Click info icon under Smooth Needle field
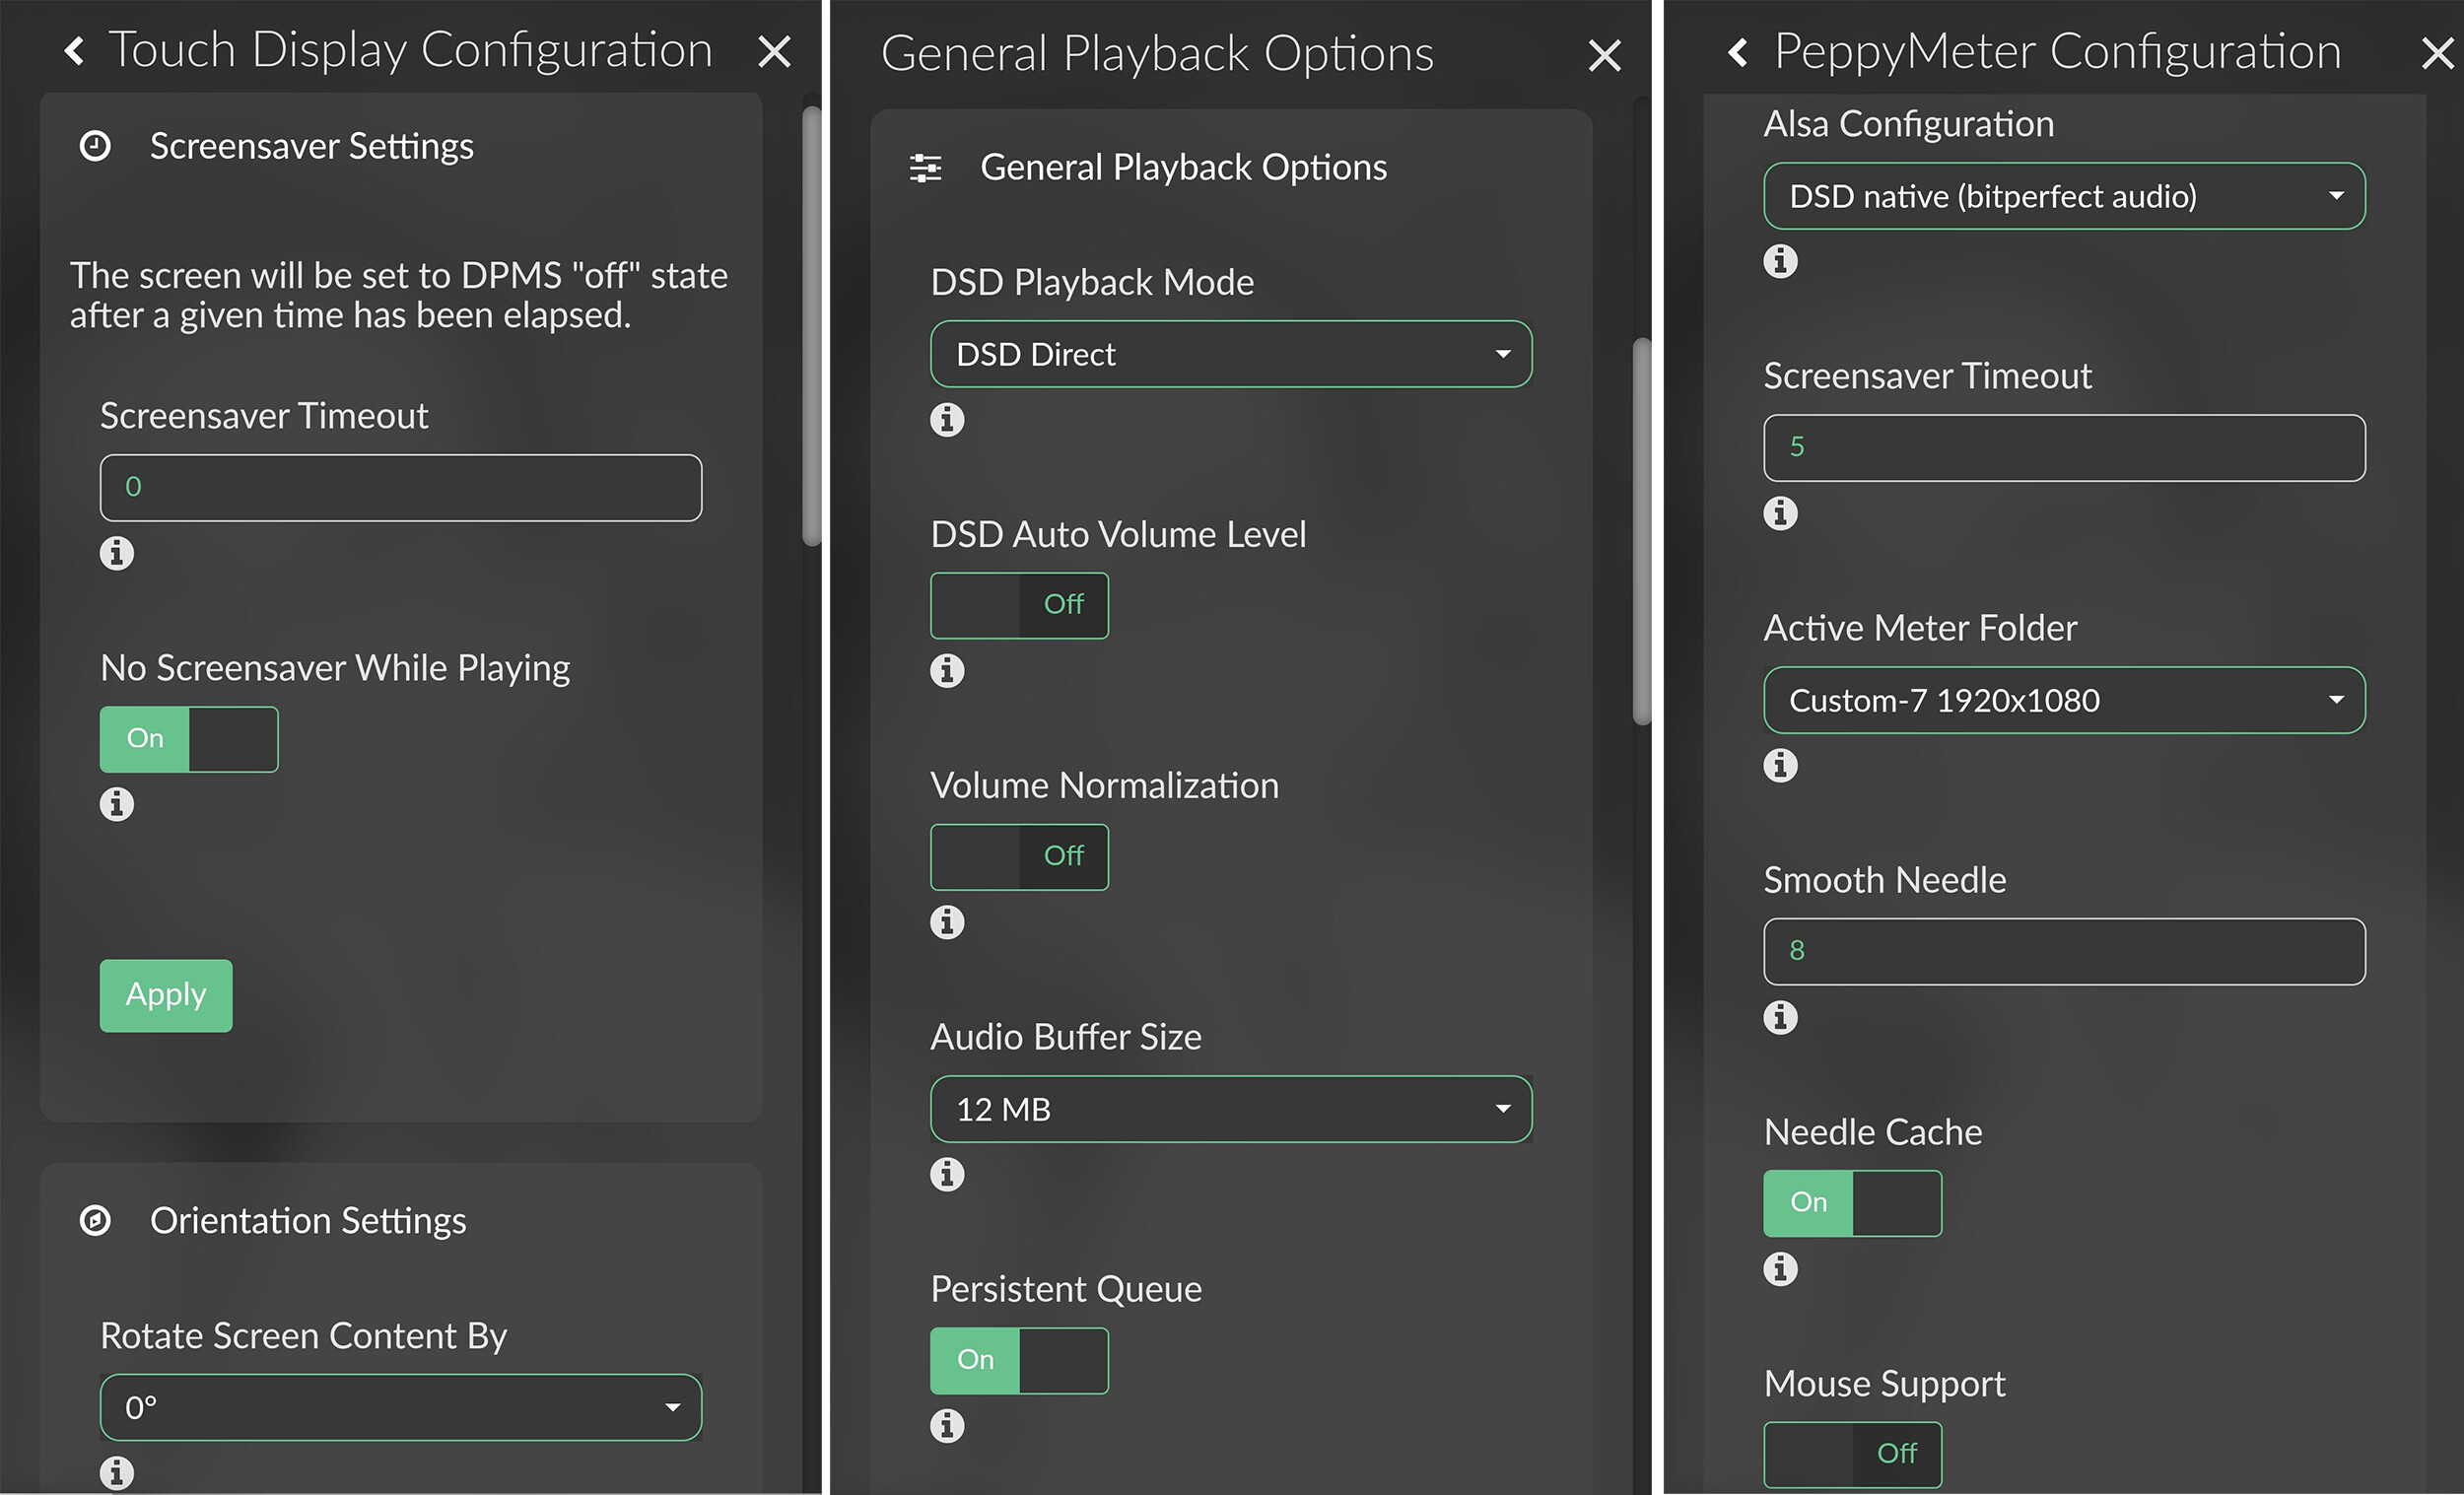The image size is (2464, 1495). click(x=1780, y=1018)
